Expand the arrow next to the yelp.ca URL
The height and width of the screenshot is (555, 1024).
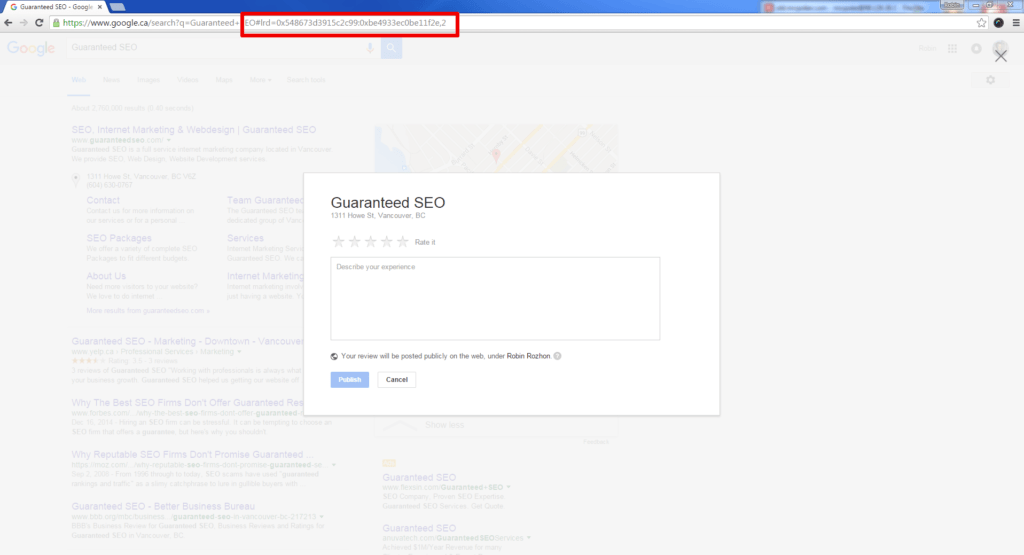[239, 352]
